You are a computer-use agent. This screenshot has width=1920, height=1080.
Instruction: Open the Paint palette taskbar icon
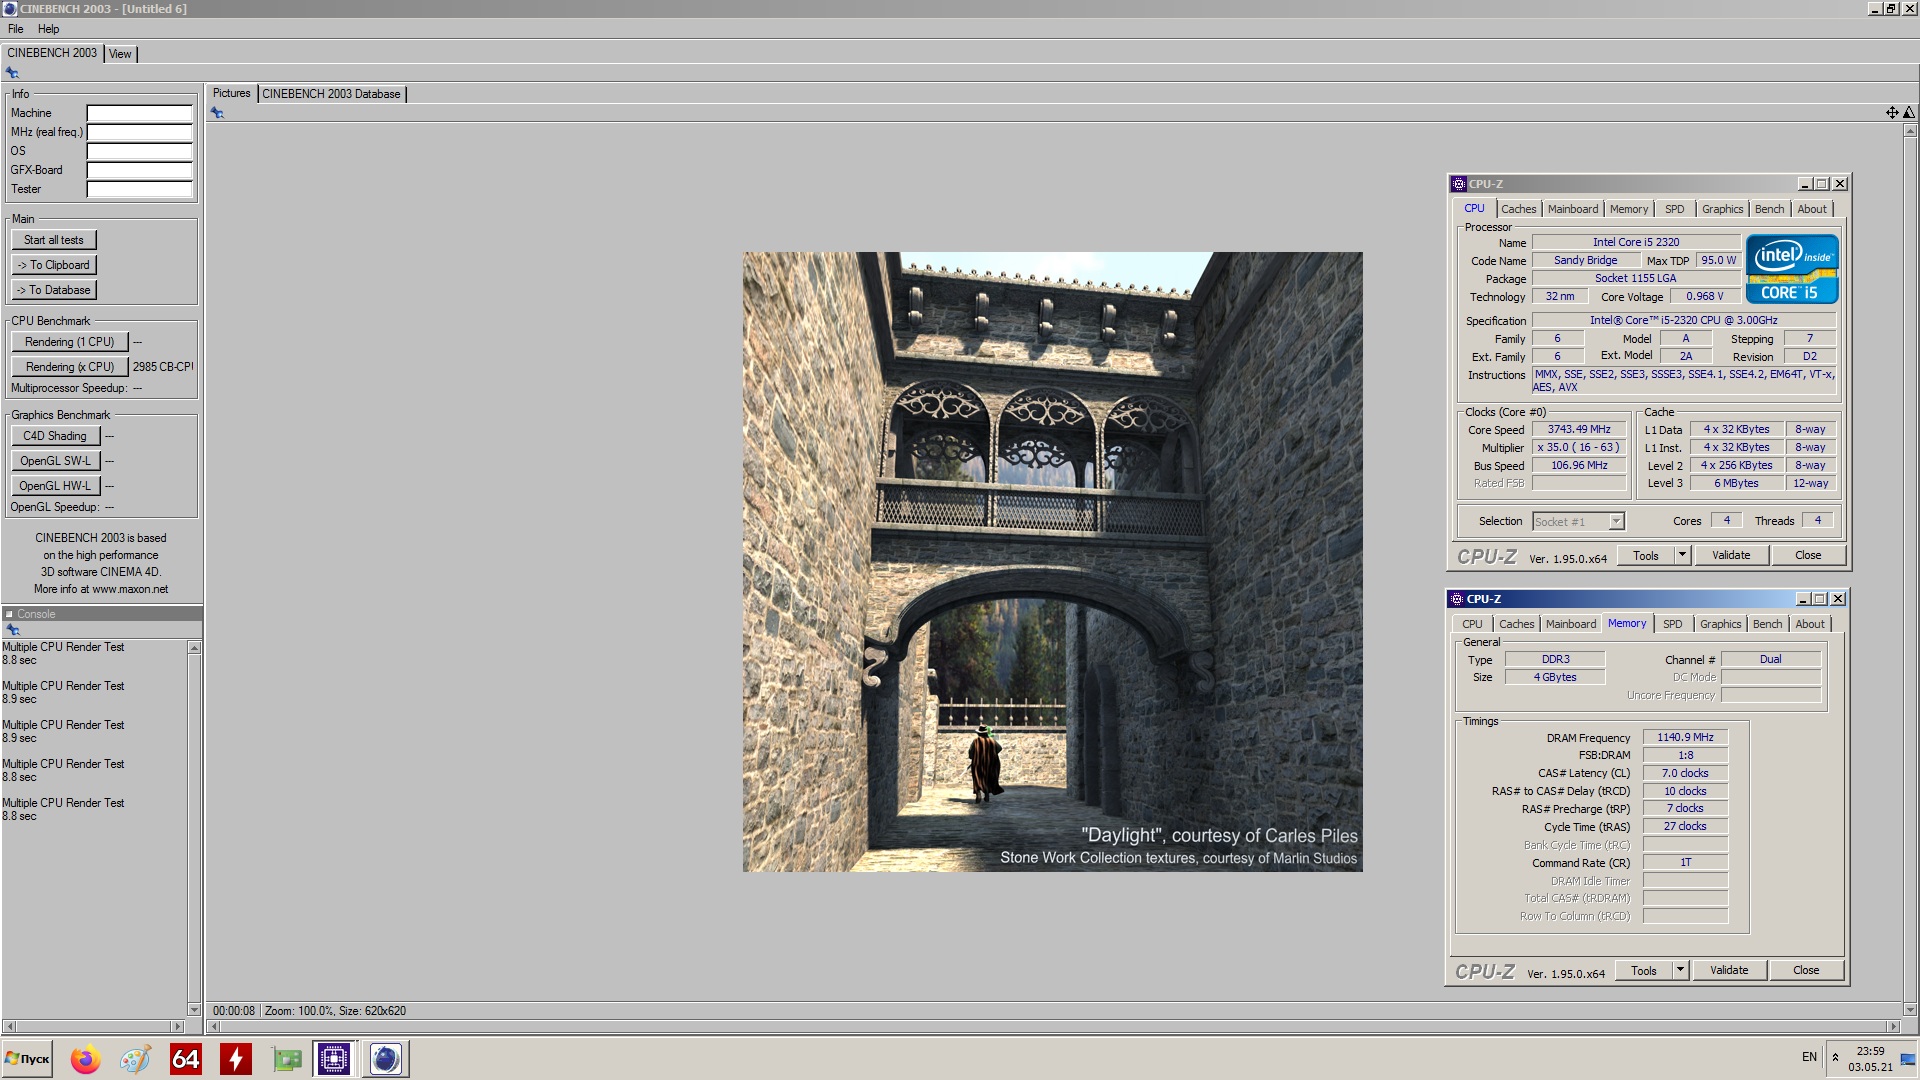pos(135,1059)
